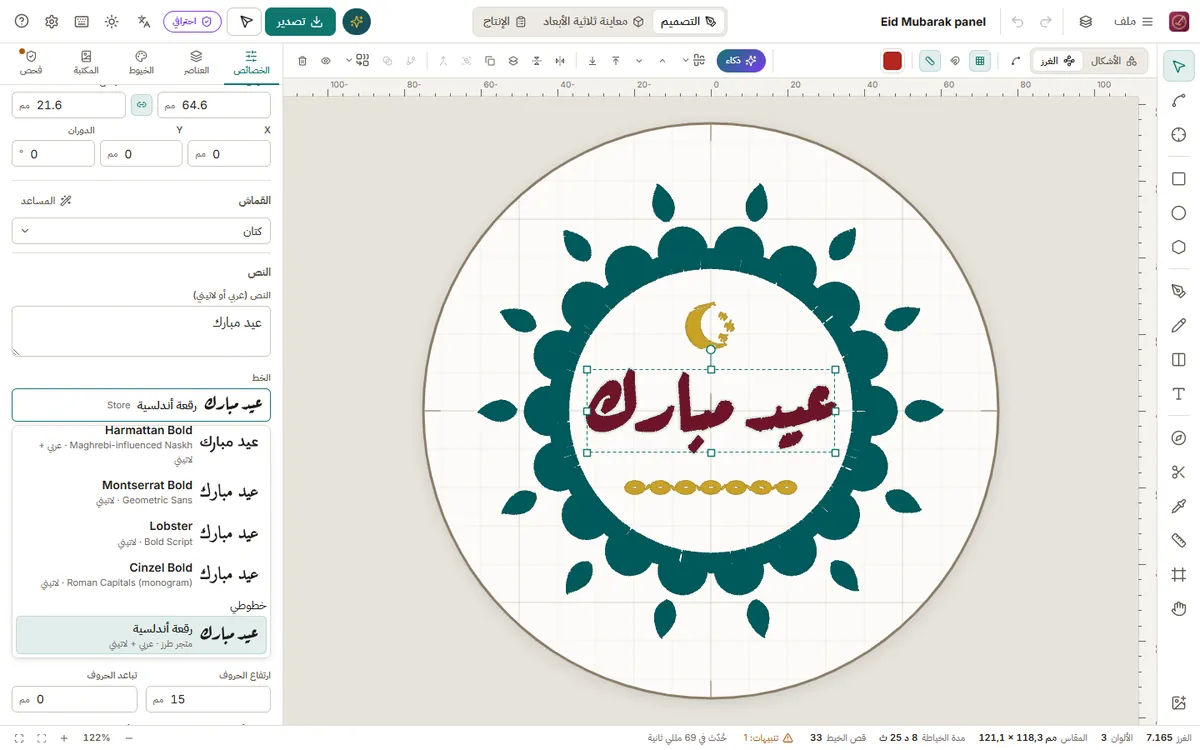Select the rectangle shape tool
1200x750 pixels.
(x=1179, y=179)
